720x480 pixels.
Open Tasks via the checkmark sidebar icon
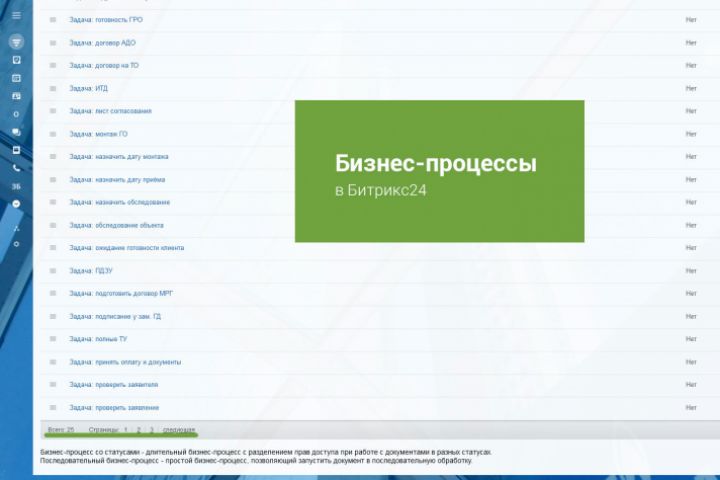coord(16,60)
